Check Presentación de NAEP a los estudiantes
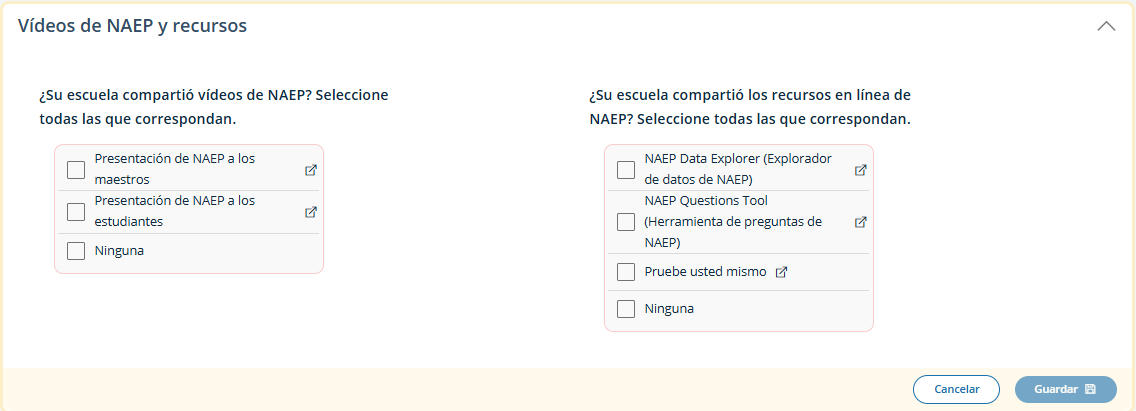Viewport: 1136px width, 411px height. (76, 212)
